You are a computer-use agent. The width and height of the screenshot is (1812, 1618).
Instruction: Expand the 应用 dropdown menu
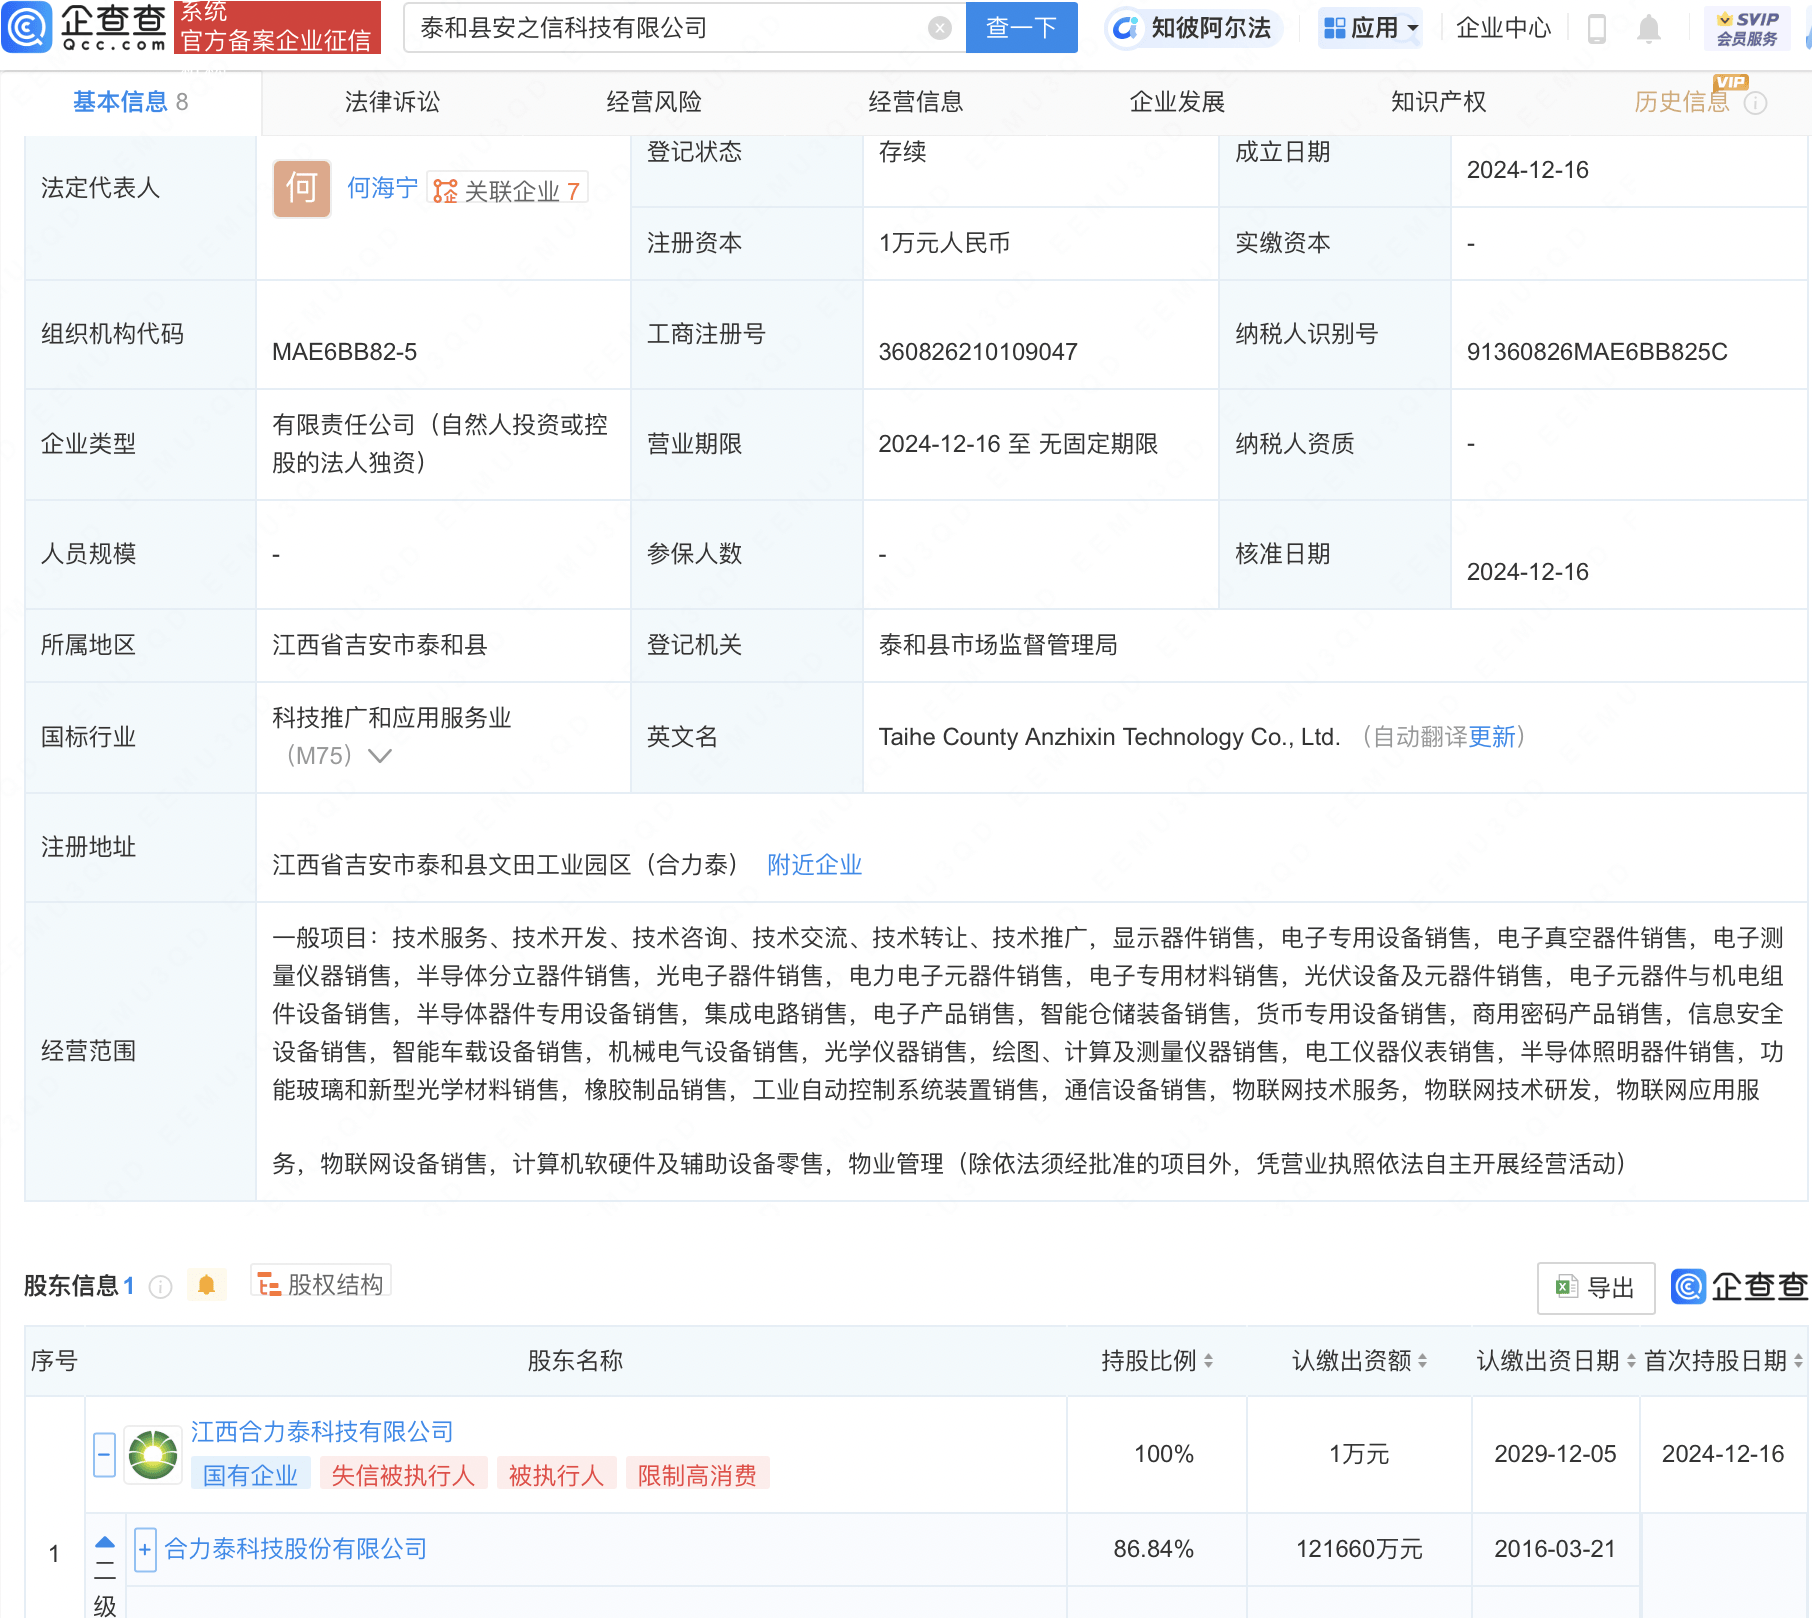[x=1371, y=28]
